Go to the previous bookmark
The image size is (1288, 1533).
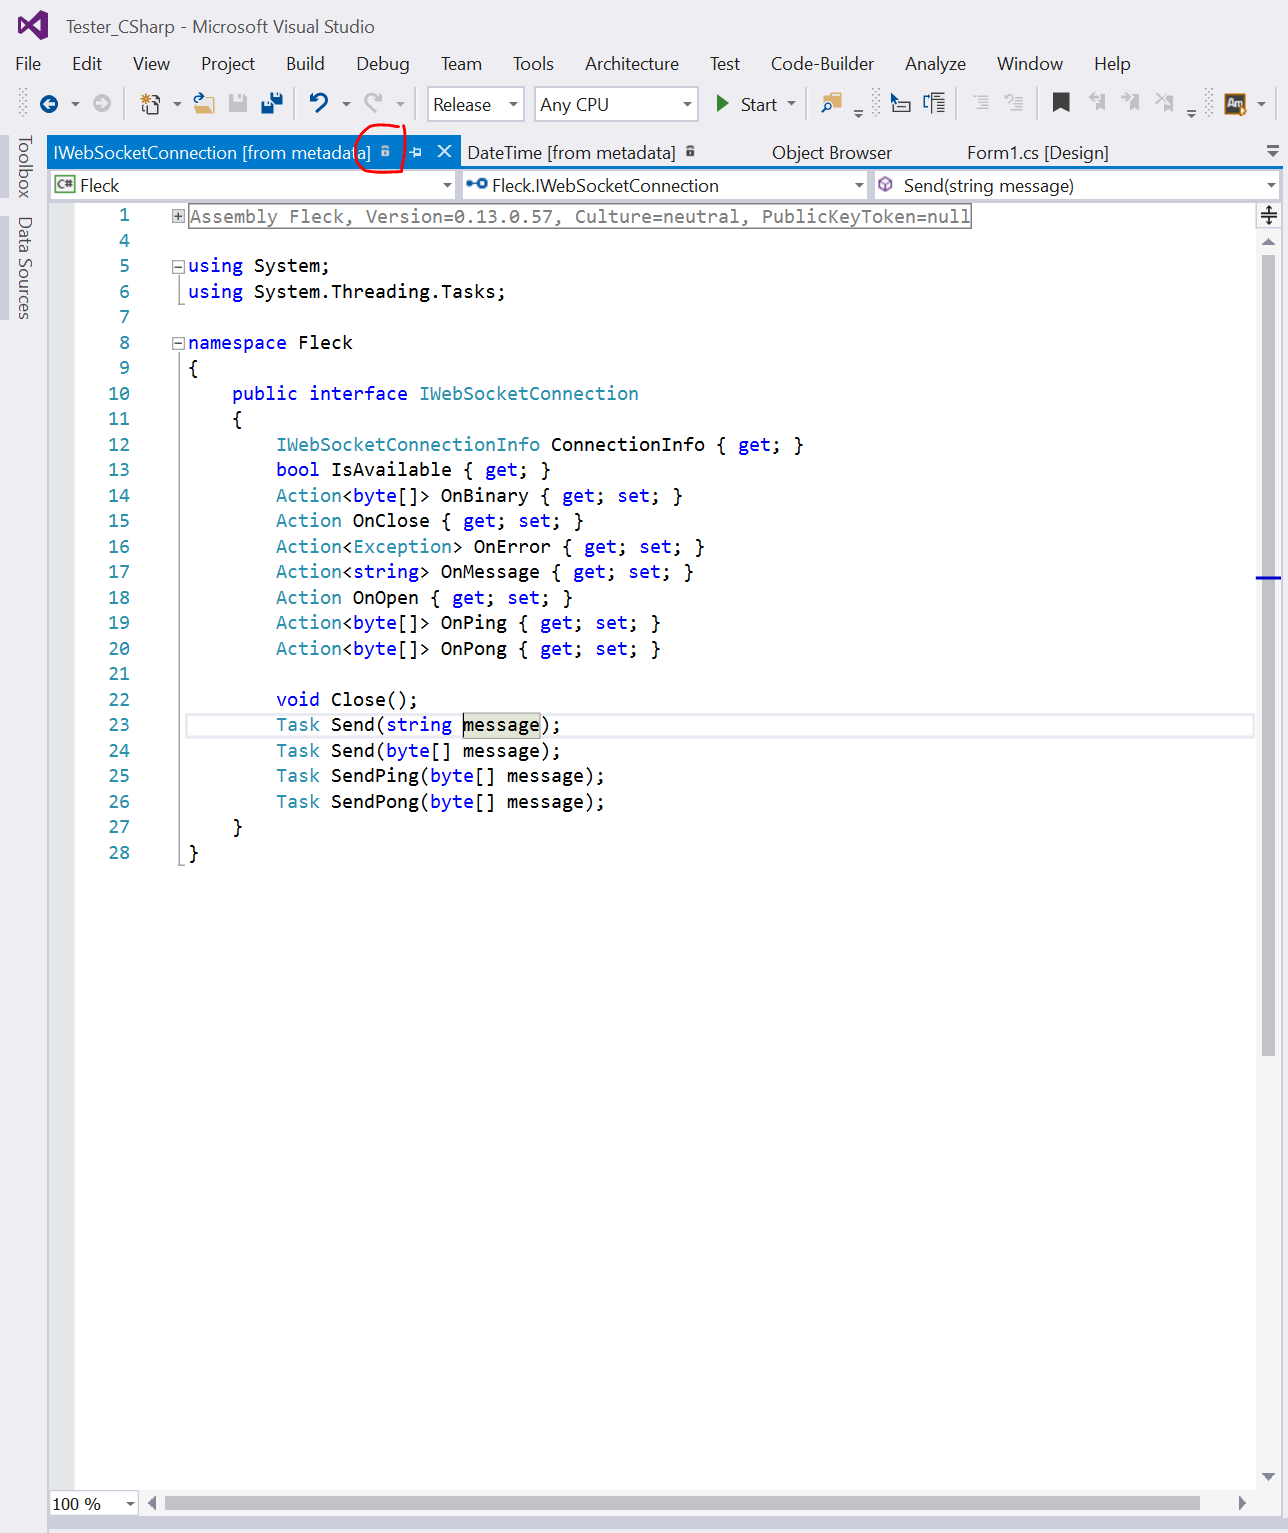coord(1097,103)
